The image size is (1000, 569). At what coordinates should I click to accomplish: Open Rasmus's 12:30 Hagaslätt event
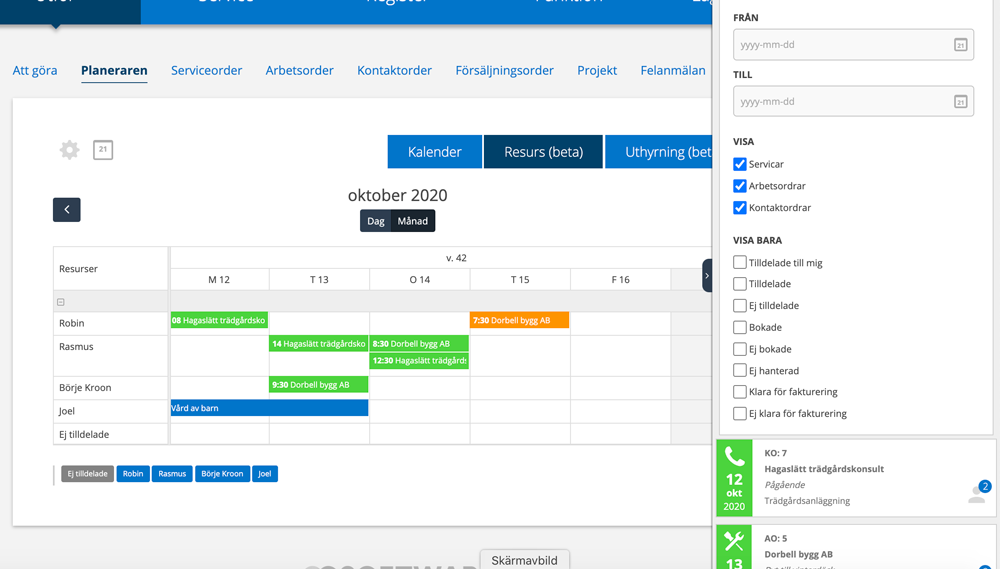(419, 360)
